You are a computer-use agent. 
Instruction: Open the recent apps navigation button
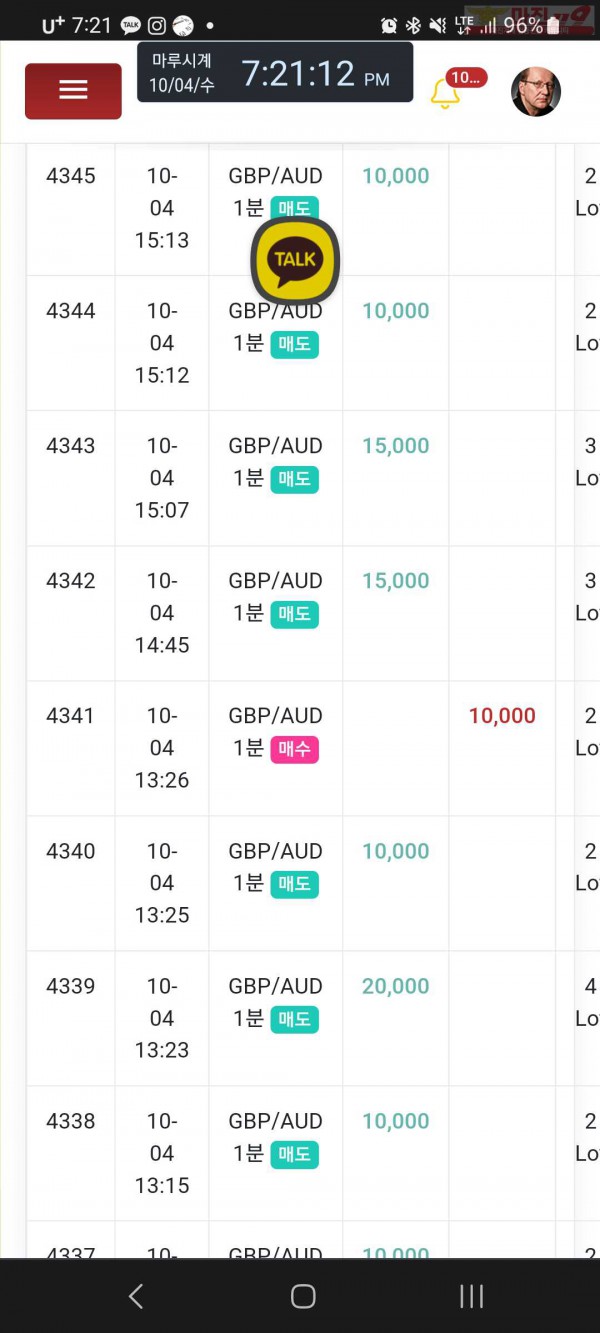pos(471,1297)
